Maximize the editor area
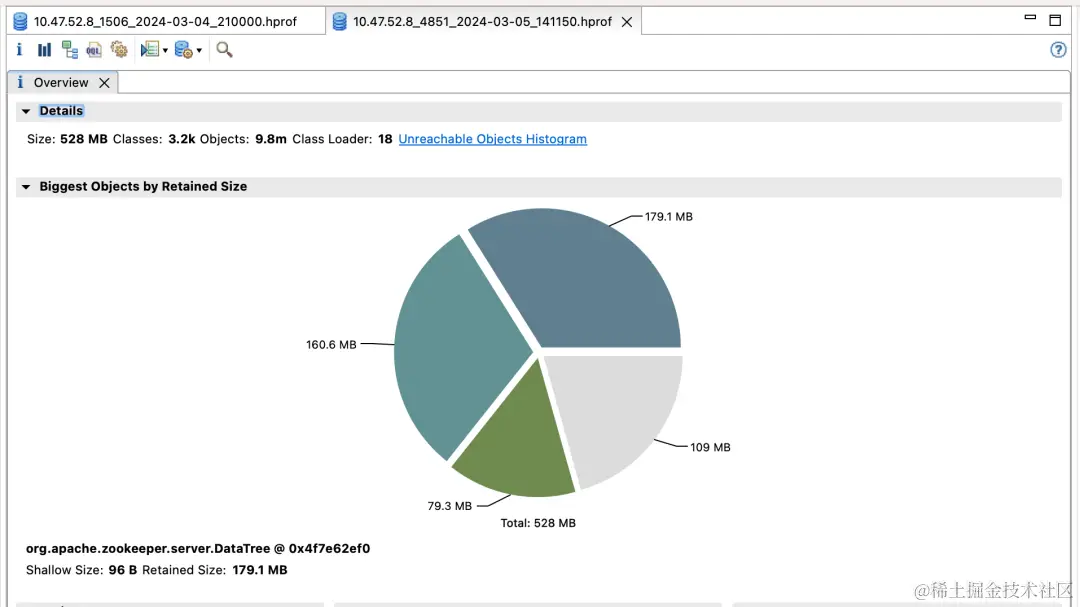 1055,20
